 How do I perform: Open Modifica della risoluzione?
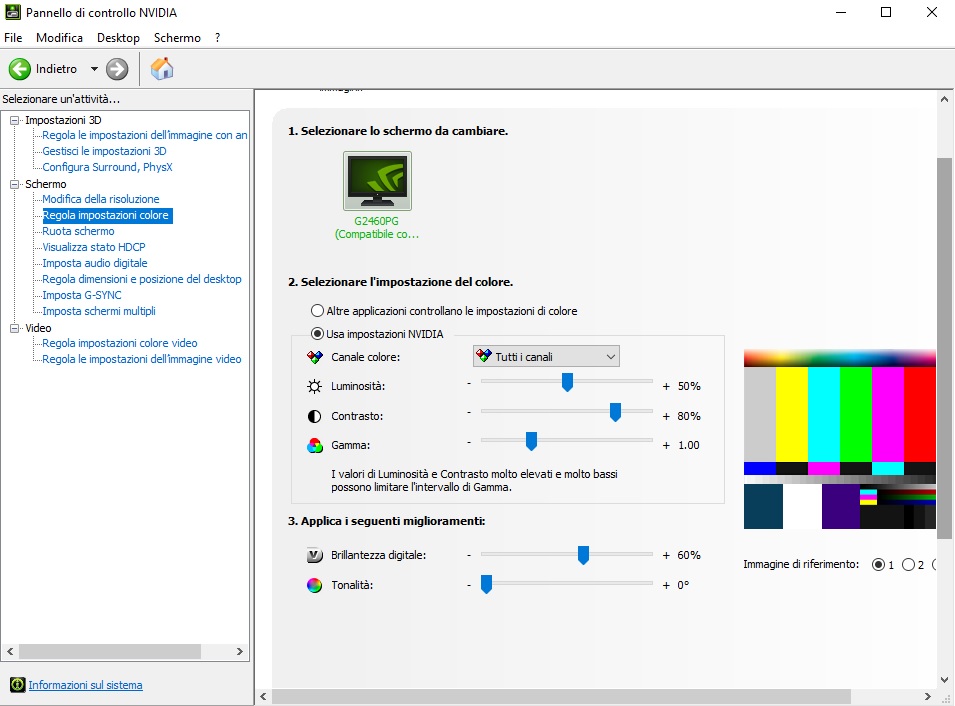100,199
